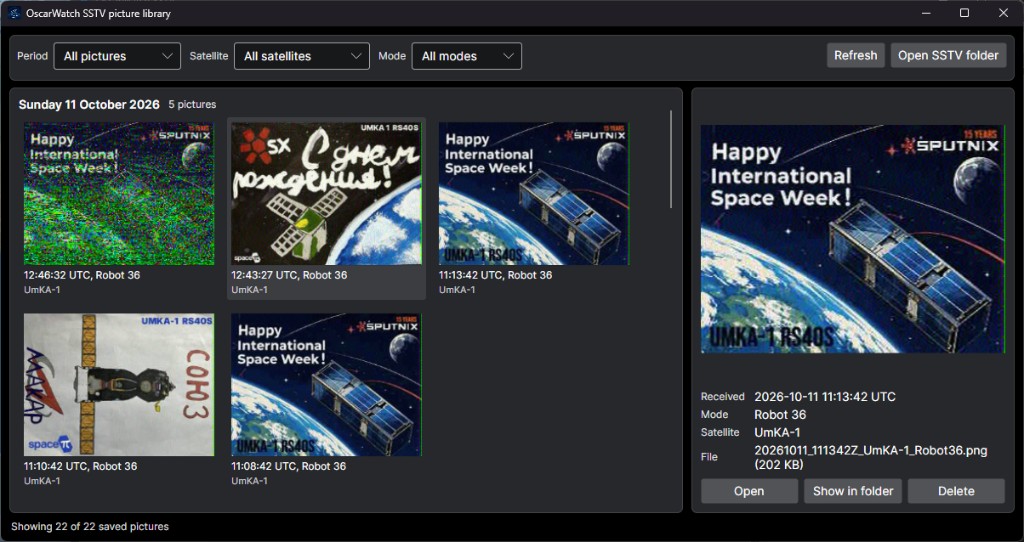Click the Period label
The image size is (1024, 542).
coord(33,56)
